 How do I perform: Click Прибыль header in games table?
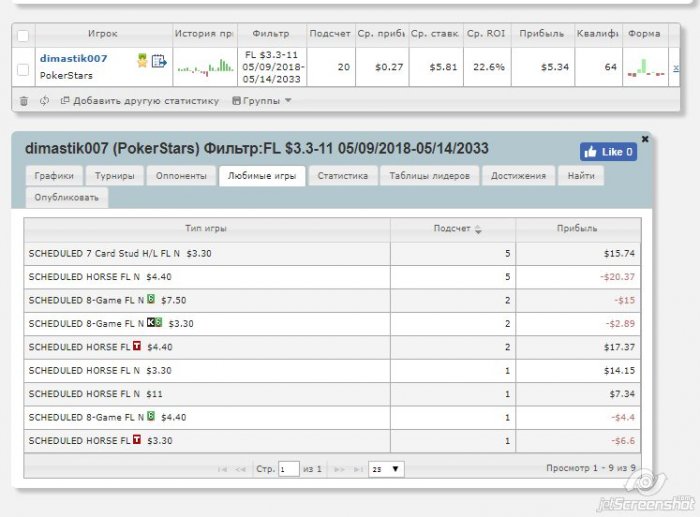[x=577, y=229]
